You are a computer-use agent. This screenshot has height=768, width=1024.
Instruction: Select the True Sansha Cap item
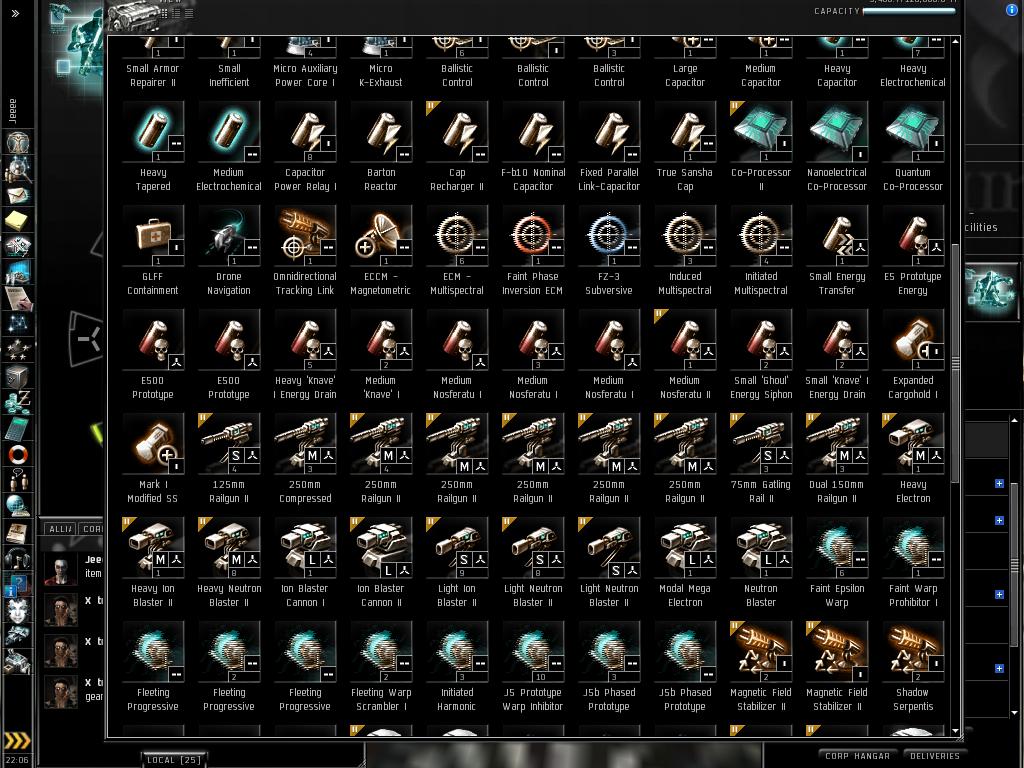[684, 146]
